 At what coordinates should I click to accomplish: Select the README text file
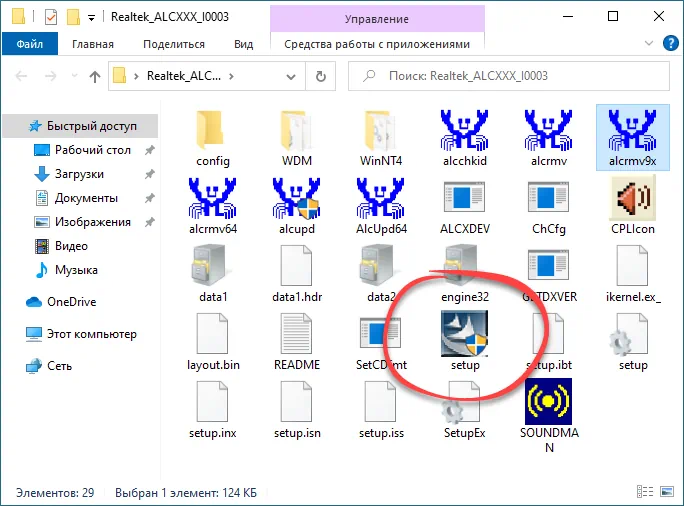297,342
